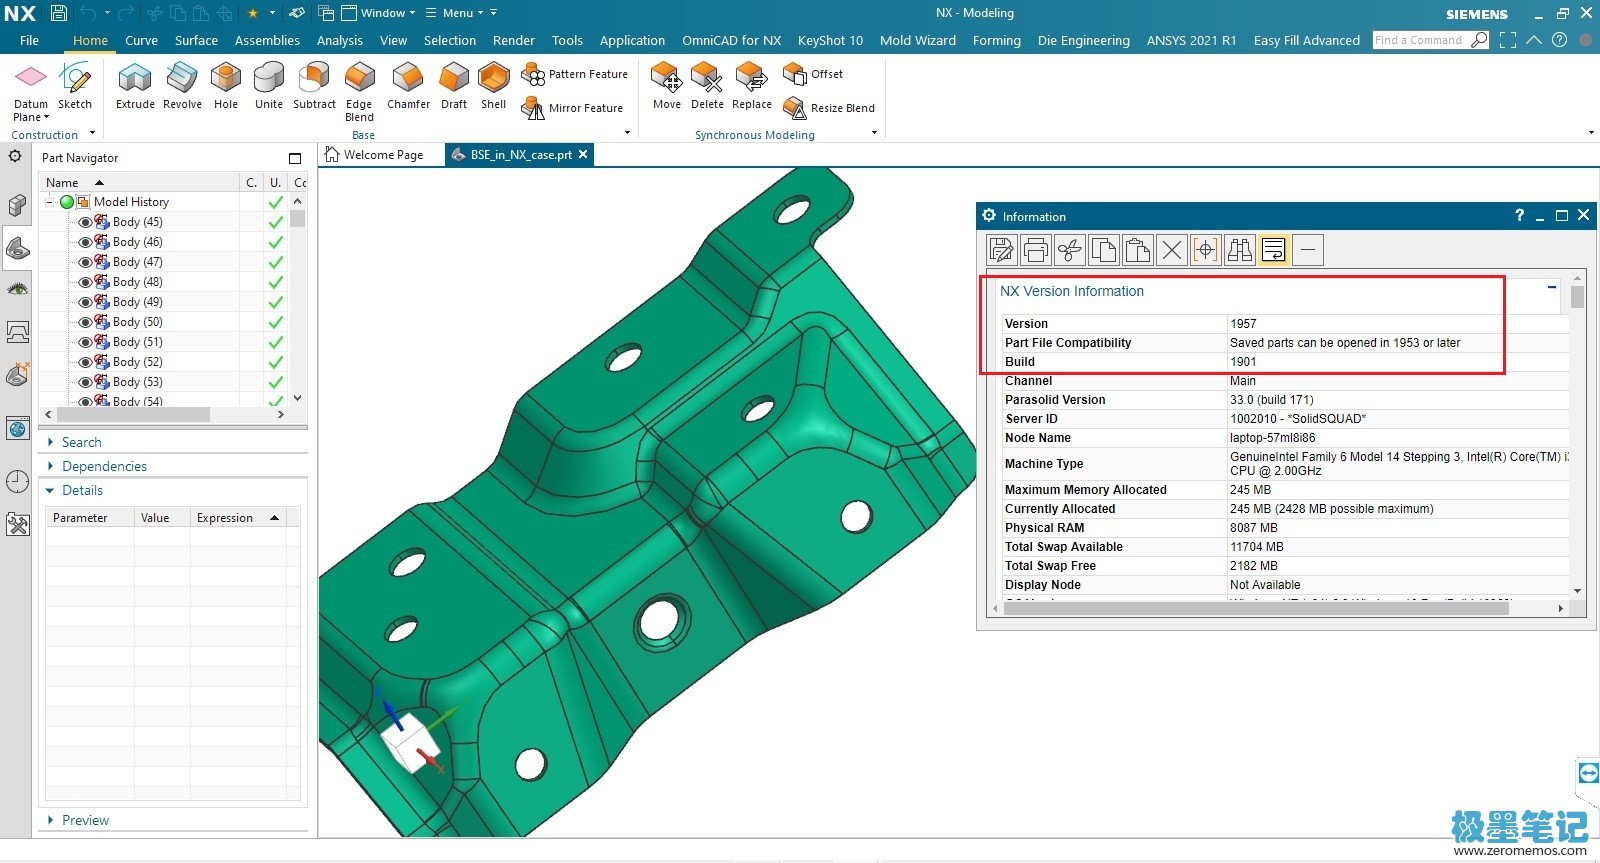Toggle visibility of Body (48)
The height and width of the screenshot is (863, 1600).
85,282
